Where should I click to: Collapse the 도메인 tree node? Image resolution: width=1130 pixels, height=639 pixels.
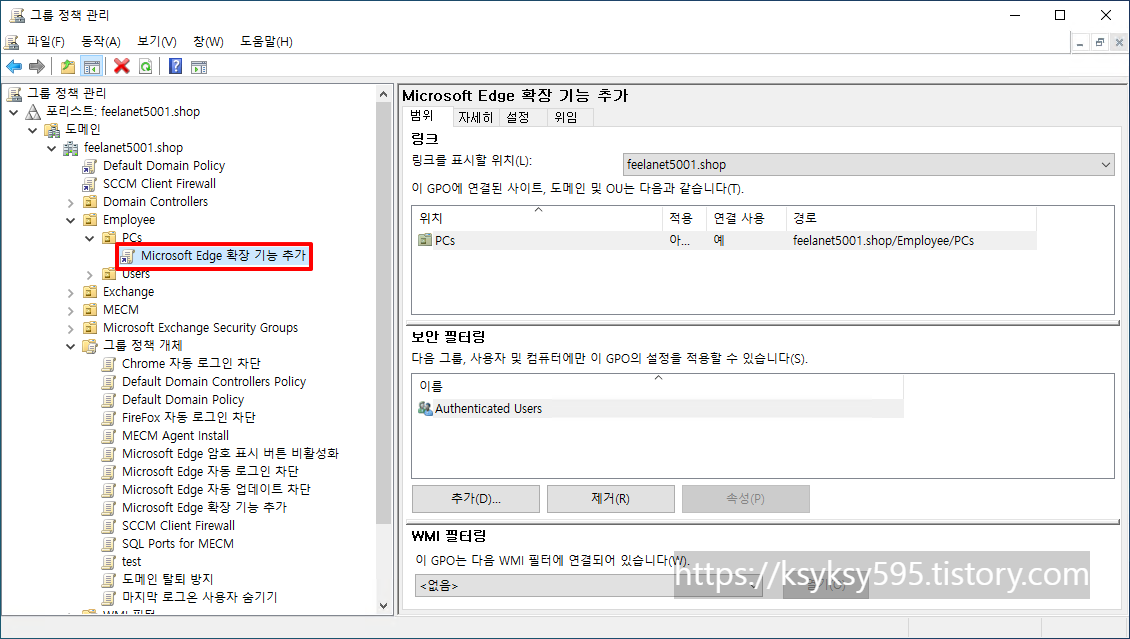[32, 130]
